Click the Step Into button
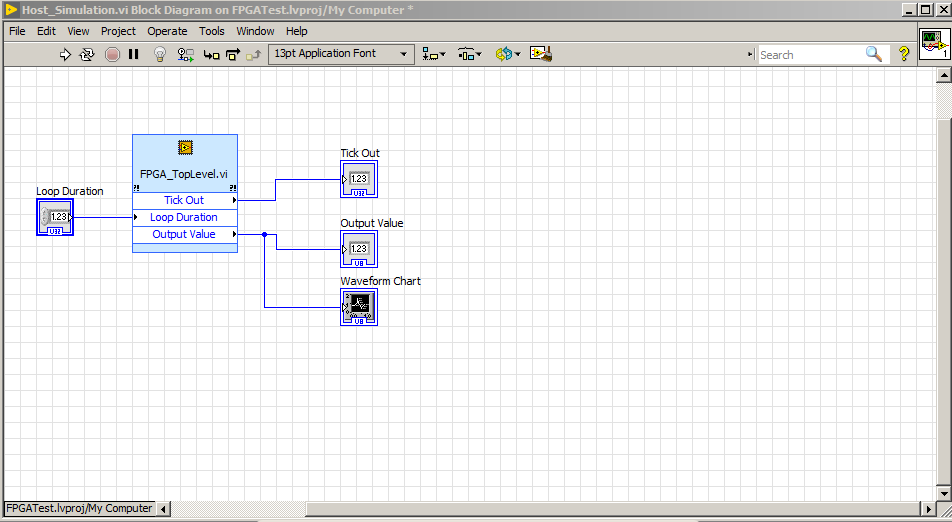Image resolution: width=952 pixels, height=522 pixels. tap(211, 54)
